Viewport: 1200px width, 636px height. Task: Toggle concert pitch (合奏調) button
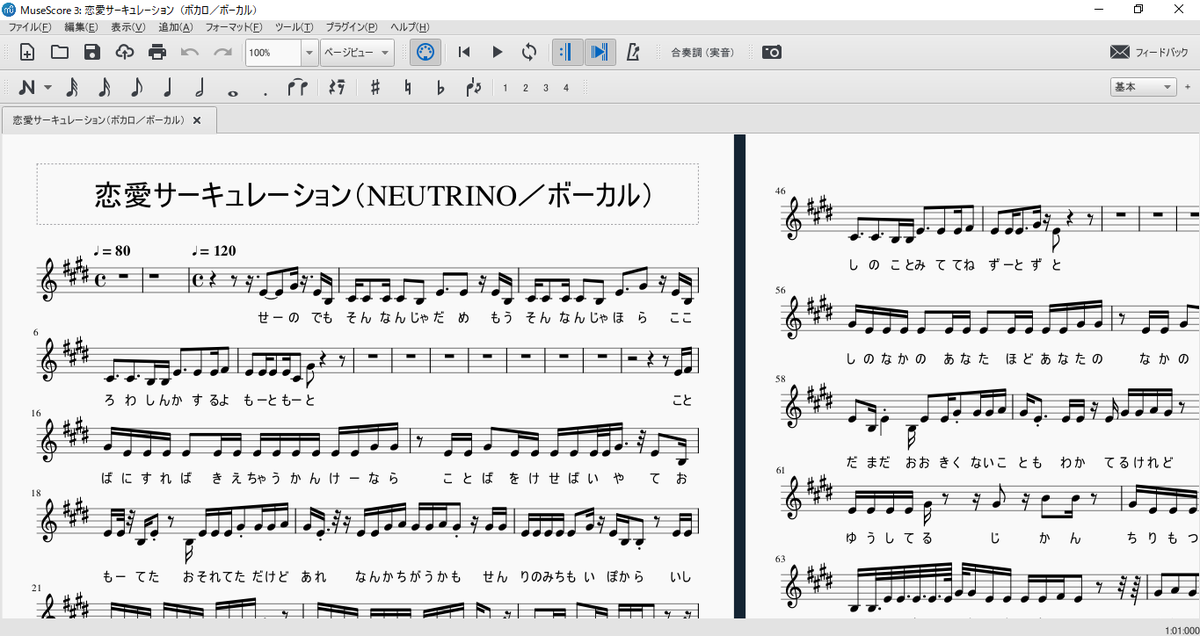pyautogui.click(x=701, y=52)
